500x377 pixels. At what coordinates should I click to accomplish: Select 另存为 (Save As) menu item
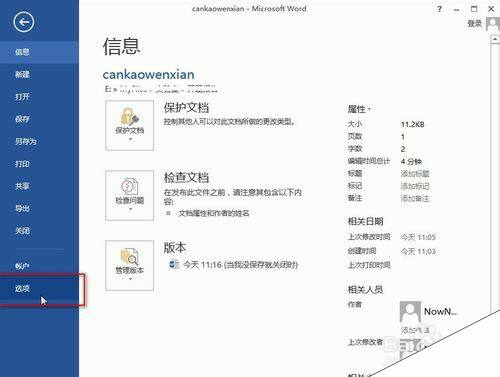coord(39,141)
